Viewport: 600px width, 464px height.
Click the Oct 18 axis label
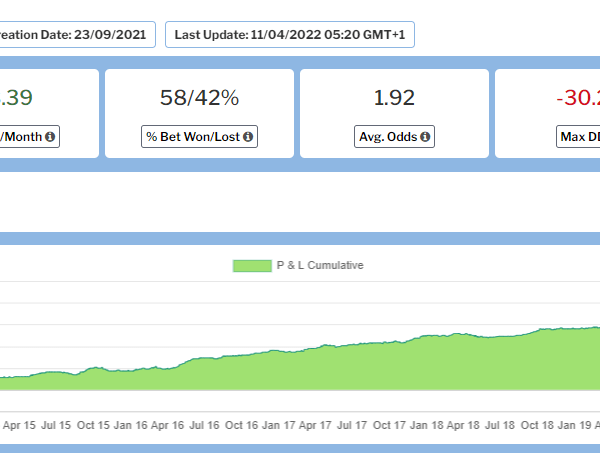click(537, 425)
